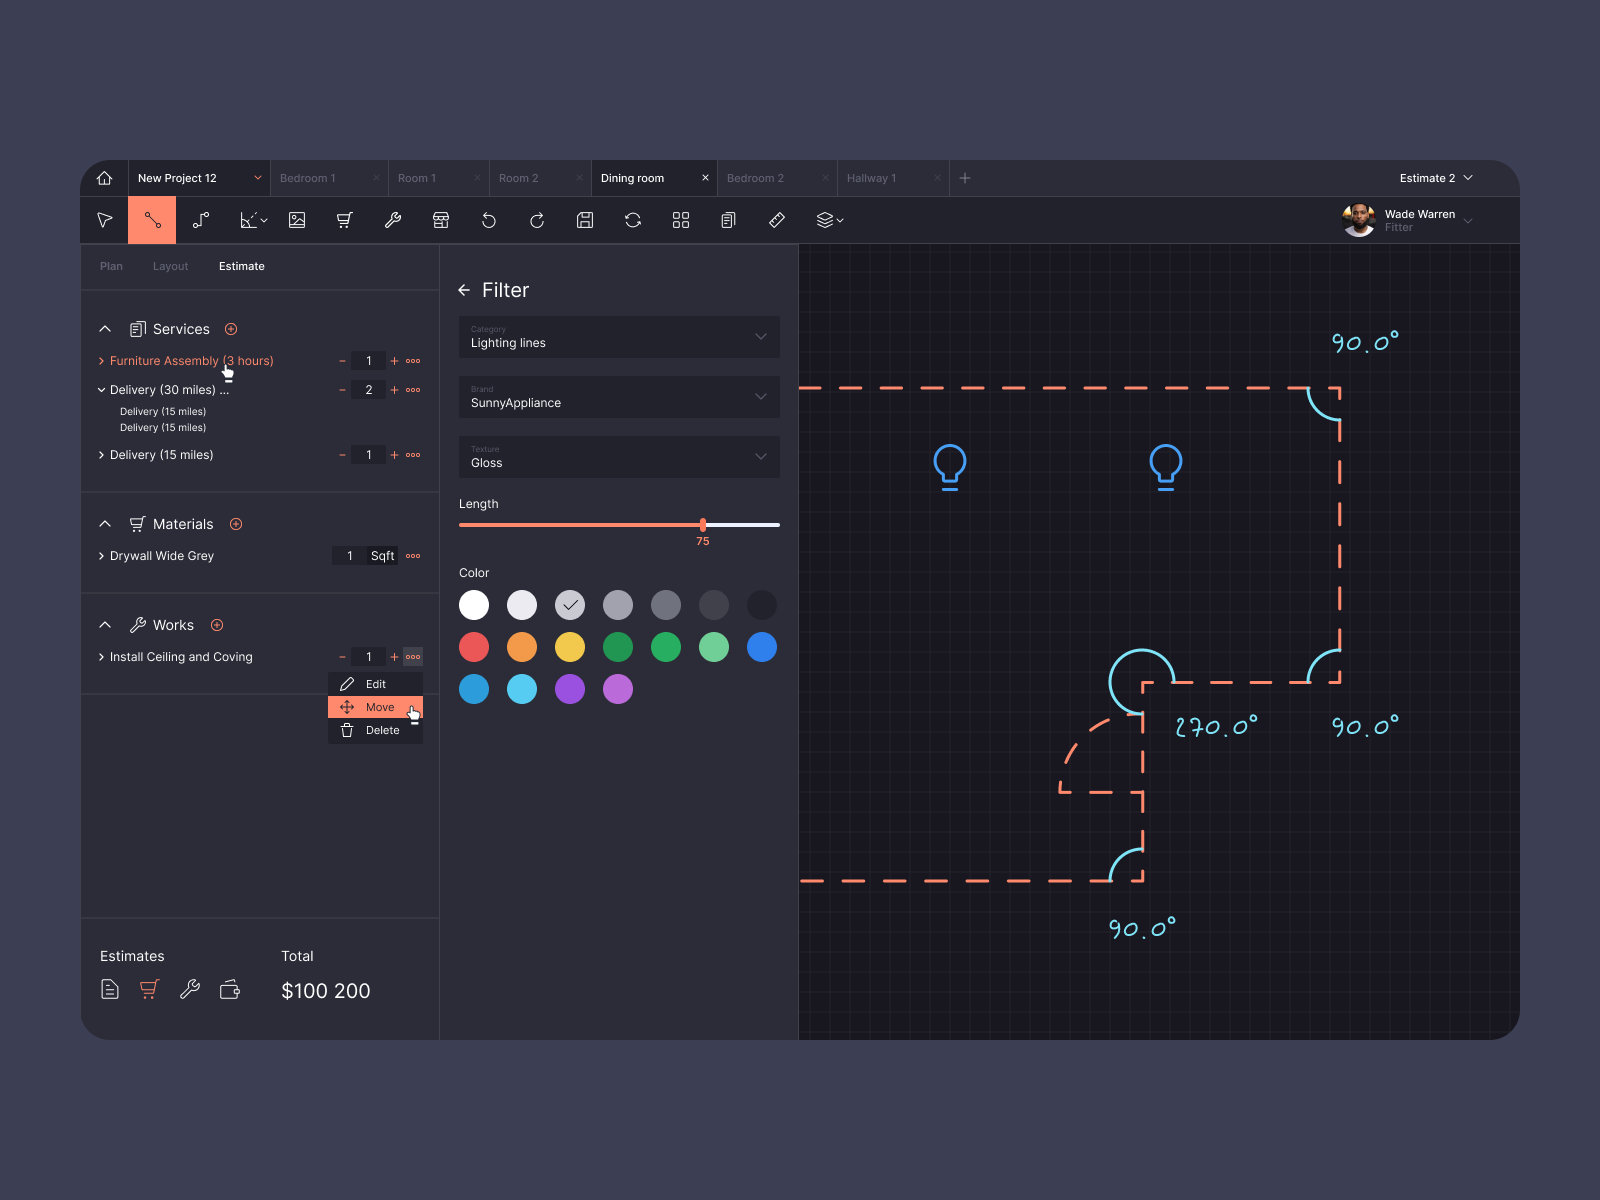Collapse the Delivery (30 miles) entry

click(x=101, y=390)
